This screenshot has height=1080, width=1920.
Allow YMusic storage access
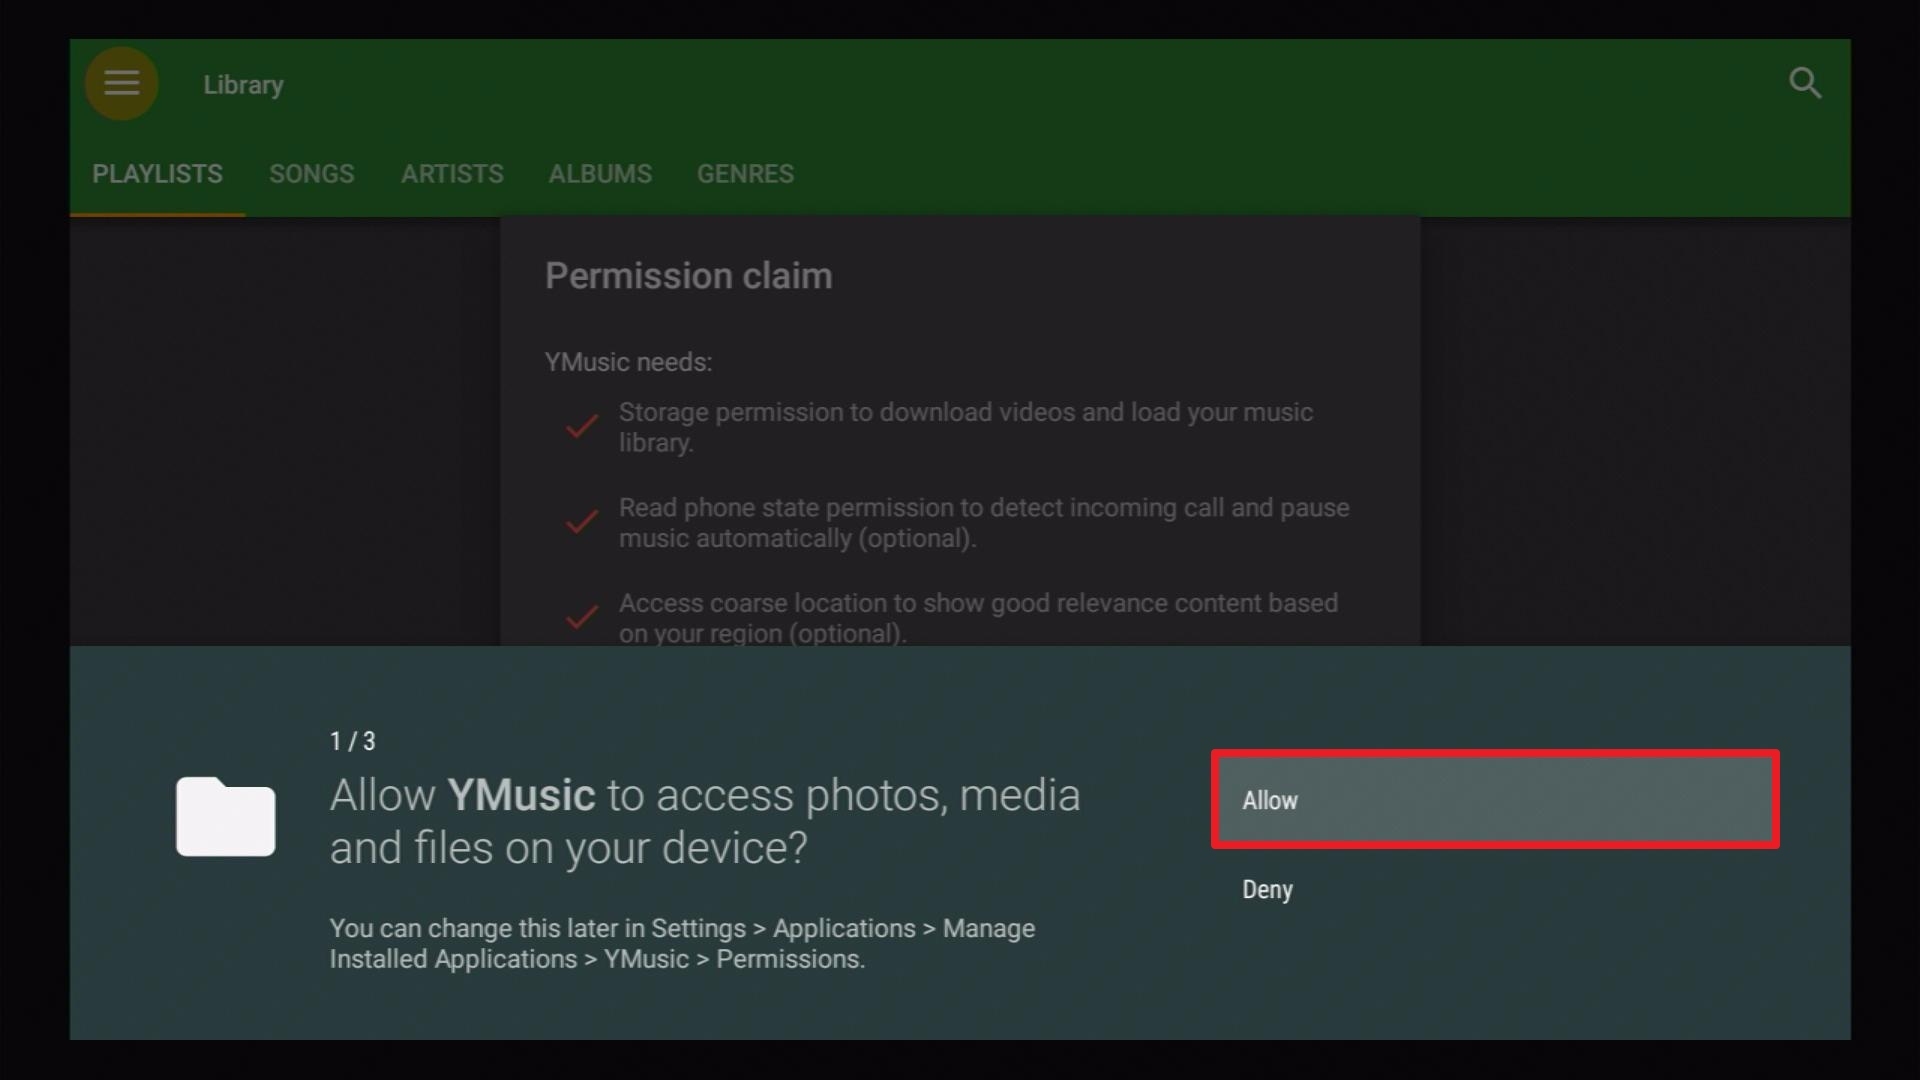tap(1495, 800)
